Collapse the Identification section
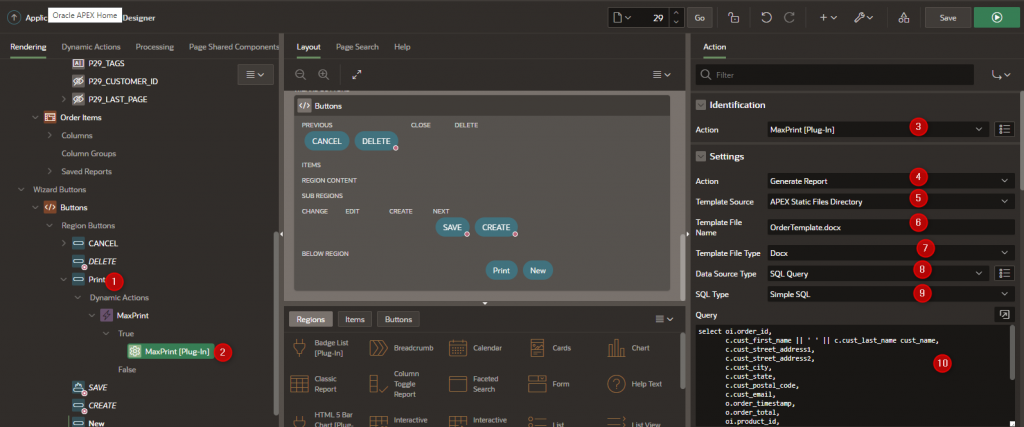 click(x=701, y=105)
